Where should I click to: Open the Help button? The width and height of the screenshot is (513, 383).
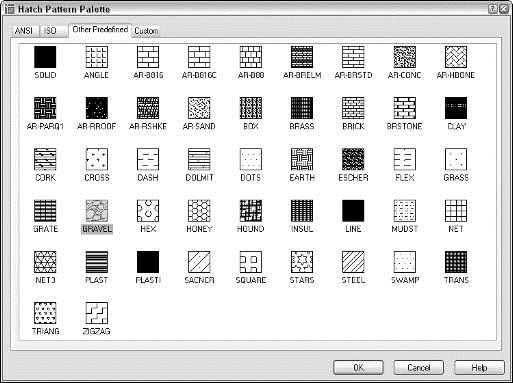[x=479, y=368]
